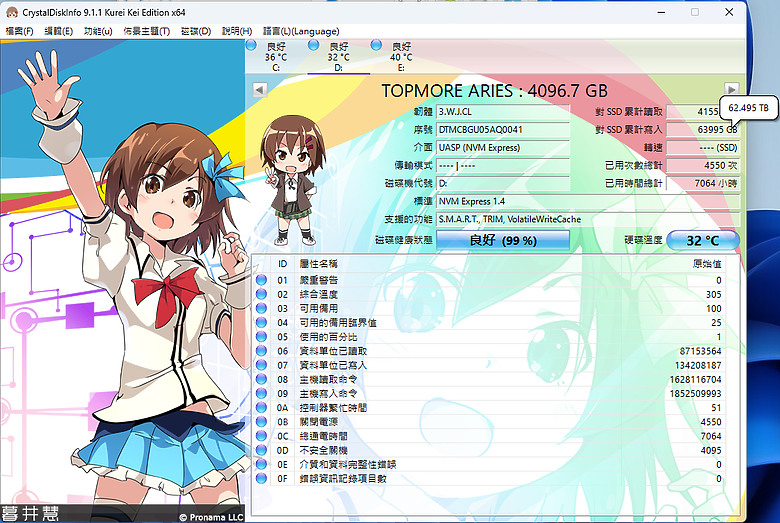The height and width of the screenshot is (523, 780).
Task: Select drive D: tab at 32 °C
Action: click(338, 57)
